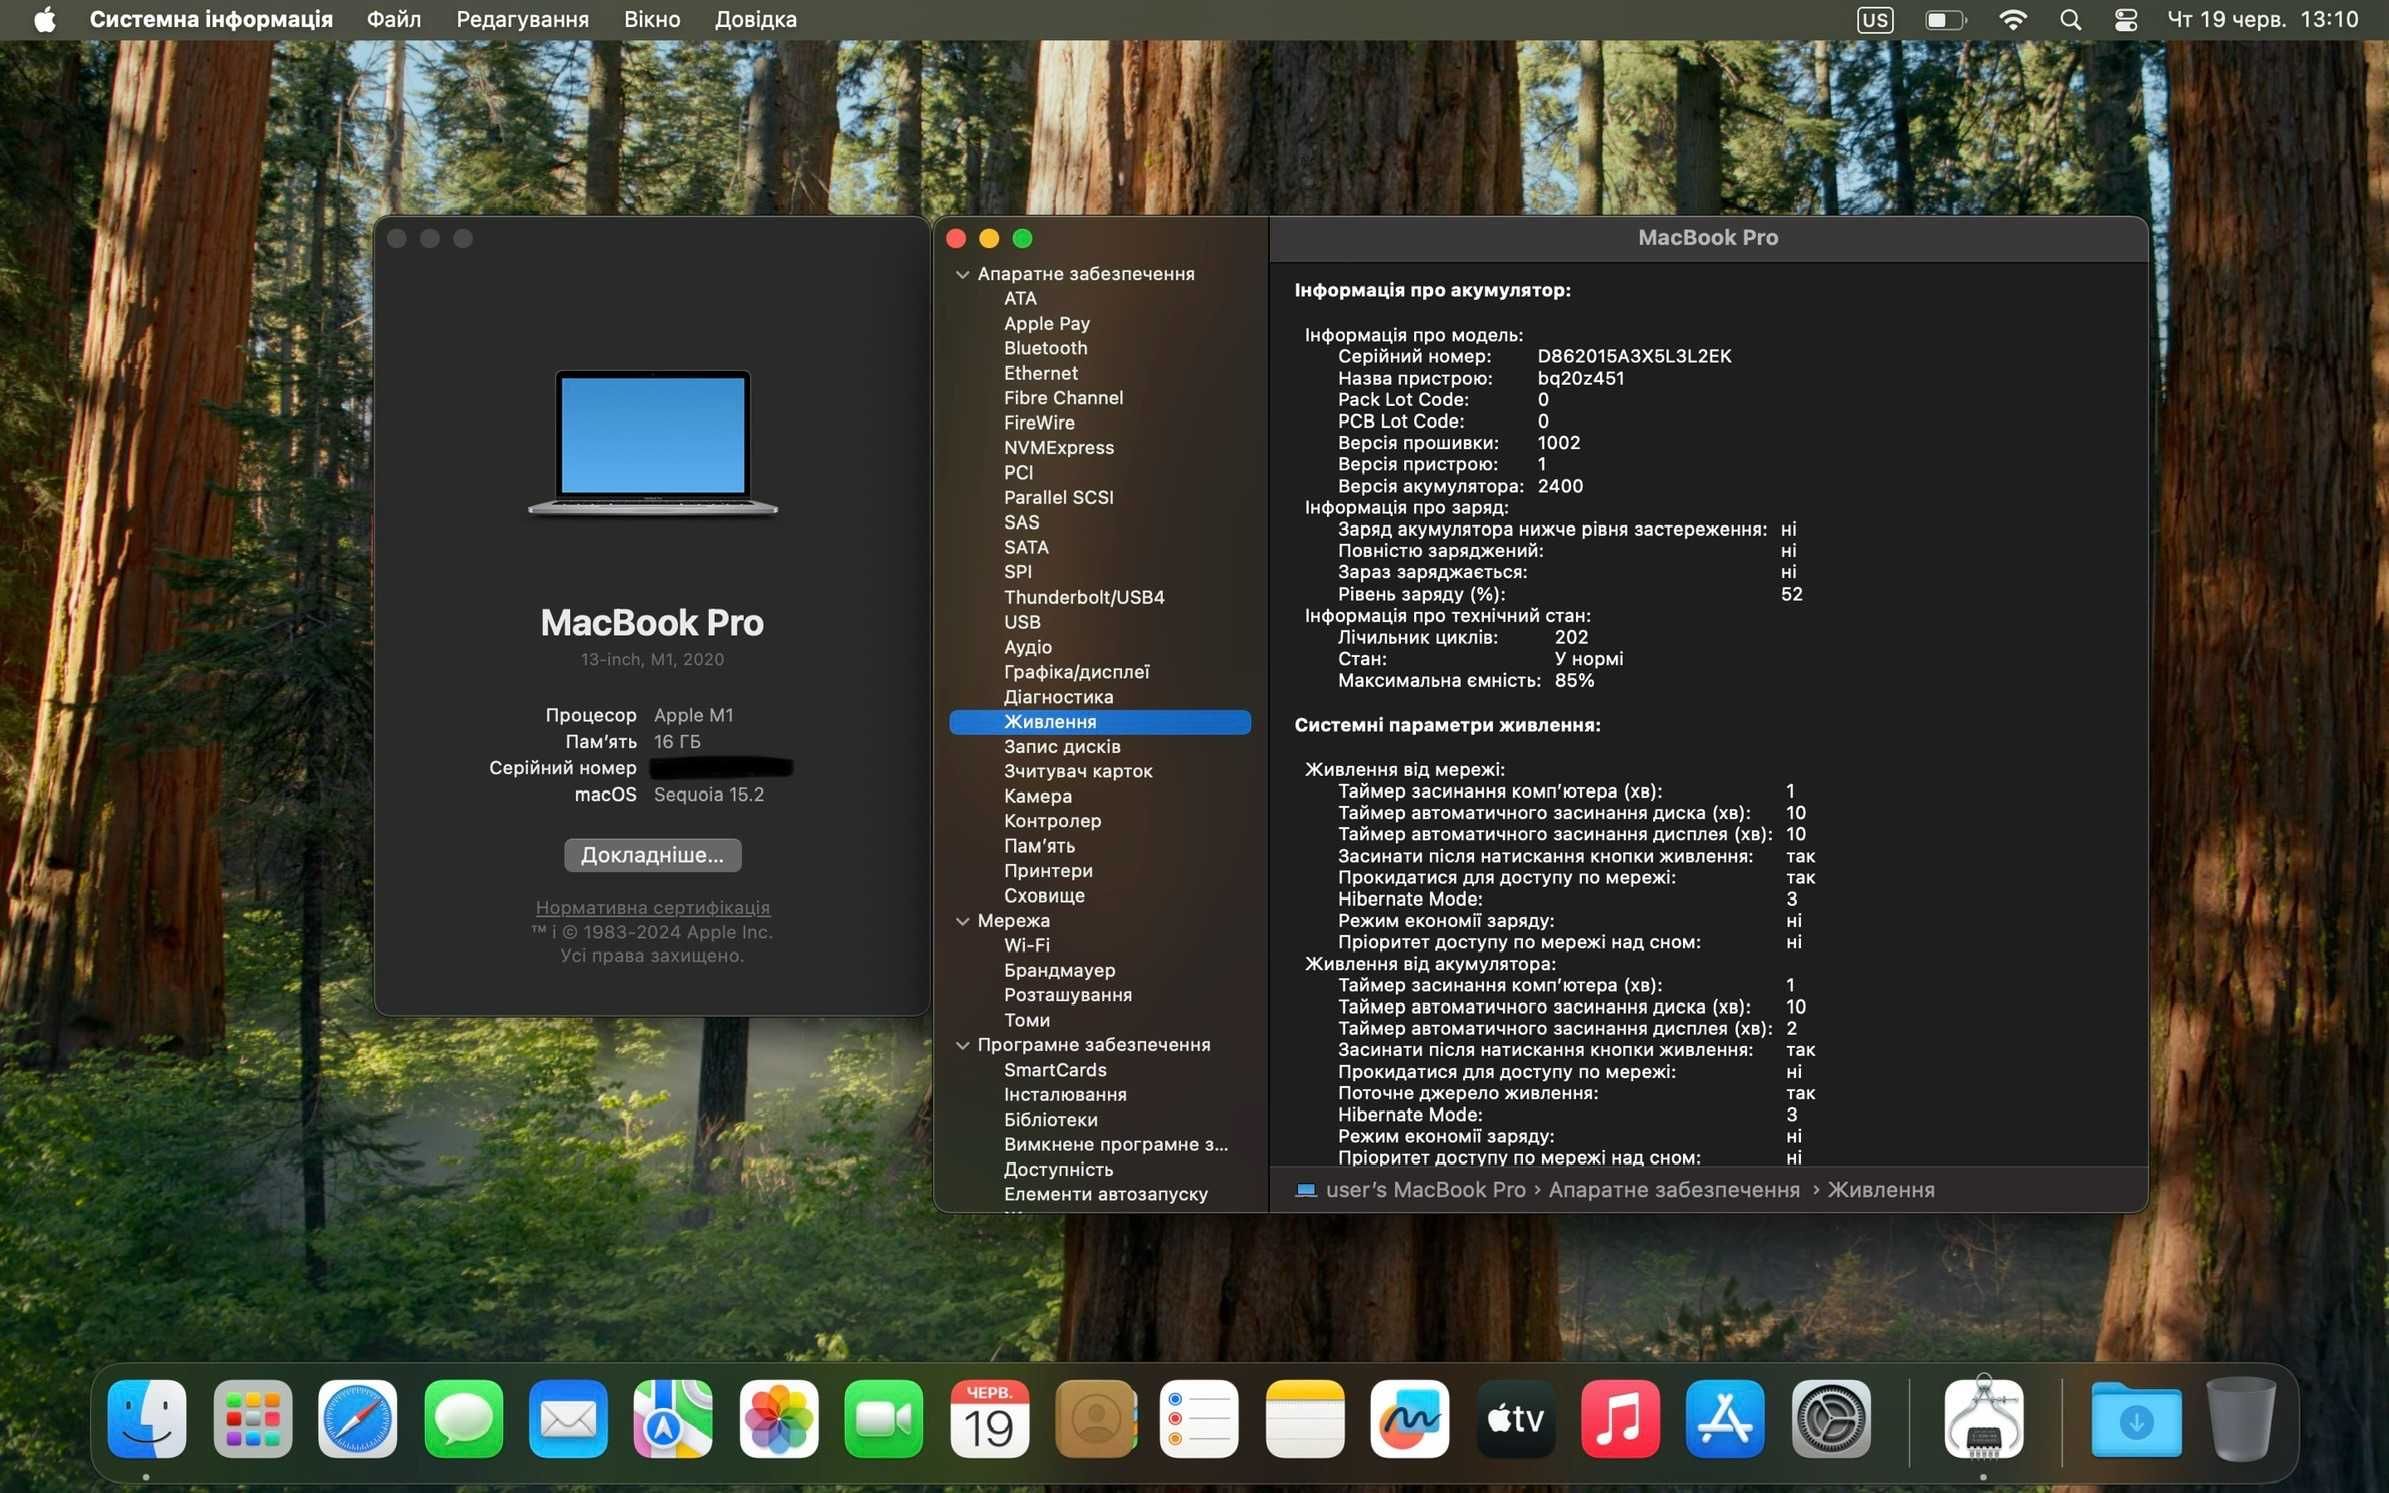Open Notes app in the Dock
Screen dimensions: 2389x1493
1305,1418
